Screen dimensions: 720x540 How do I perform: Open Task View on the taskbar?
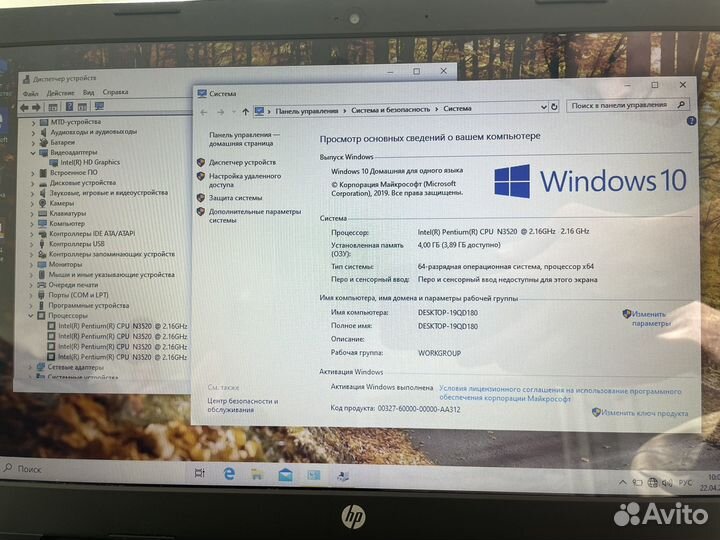pyautogui.click(x=200, y=472)
